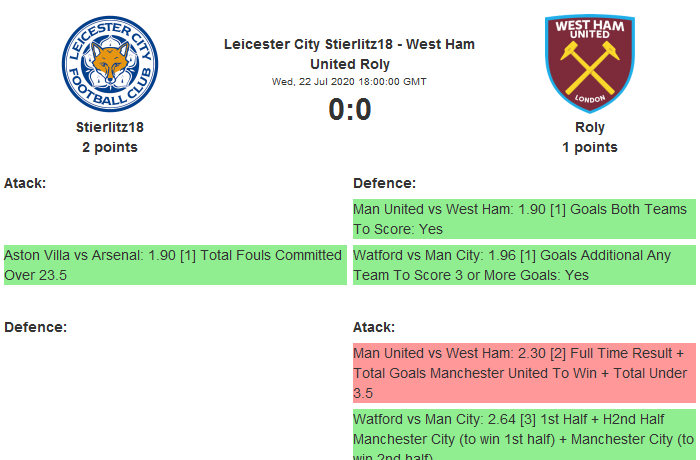
Task: Click the Leicester City club crest
Action: click(x=110, y=64)
